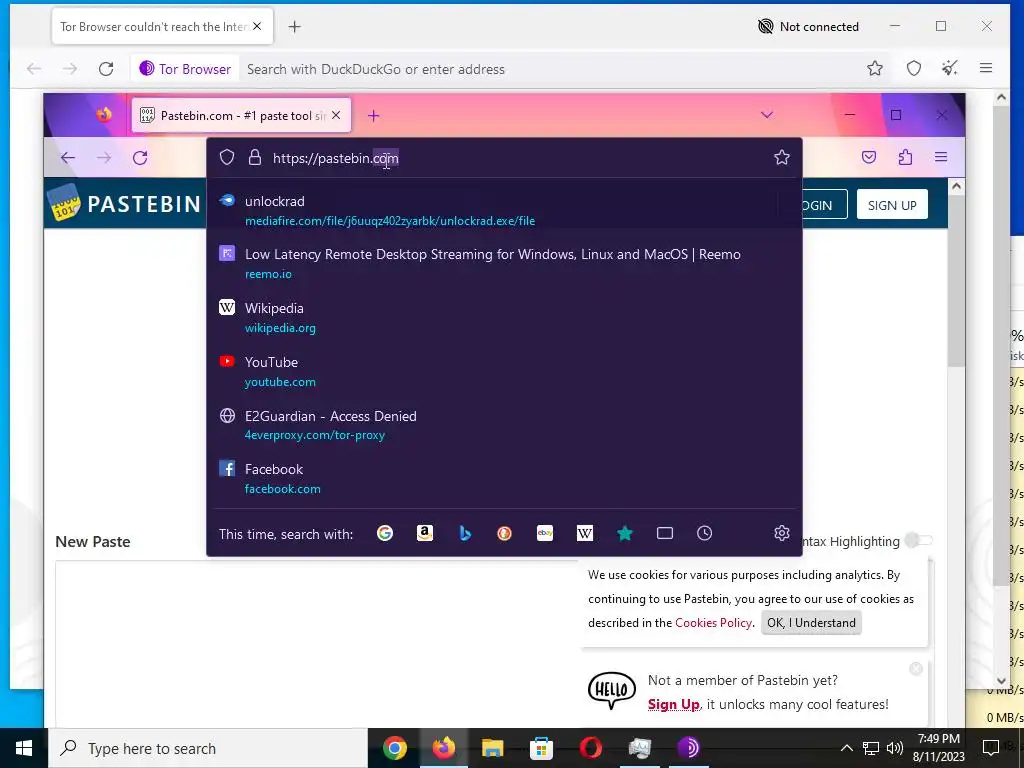Open Opera from taskbar

[590, 748]
